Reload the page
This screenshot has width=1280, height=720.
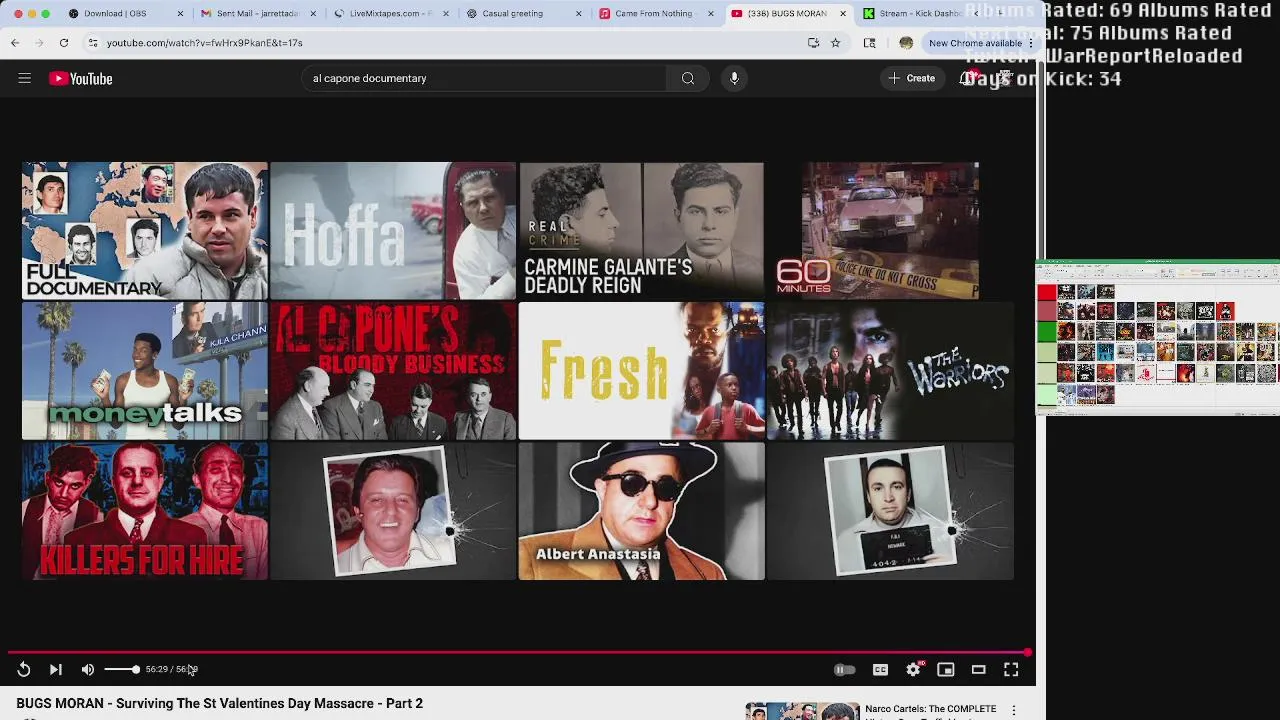coord(63,43)
